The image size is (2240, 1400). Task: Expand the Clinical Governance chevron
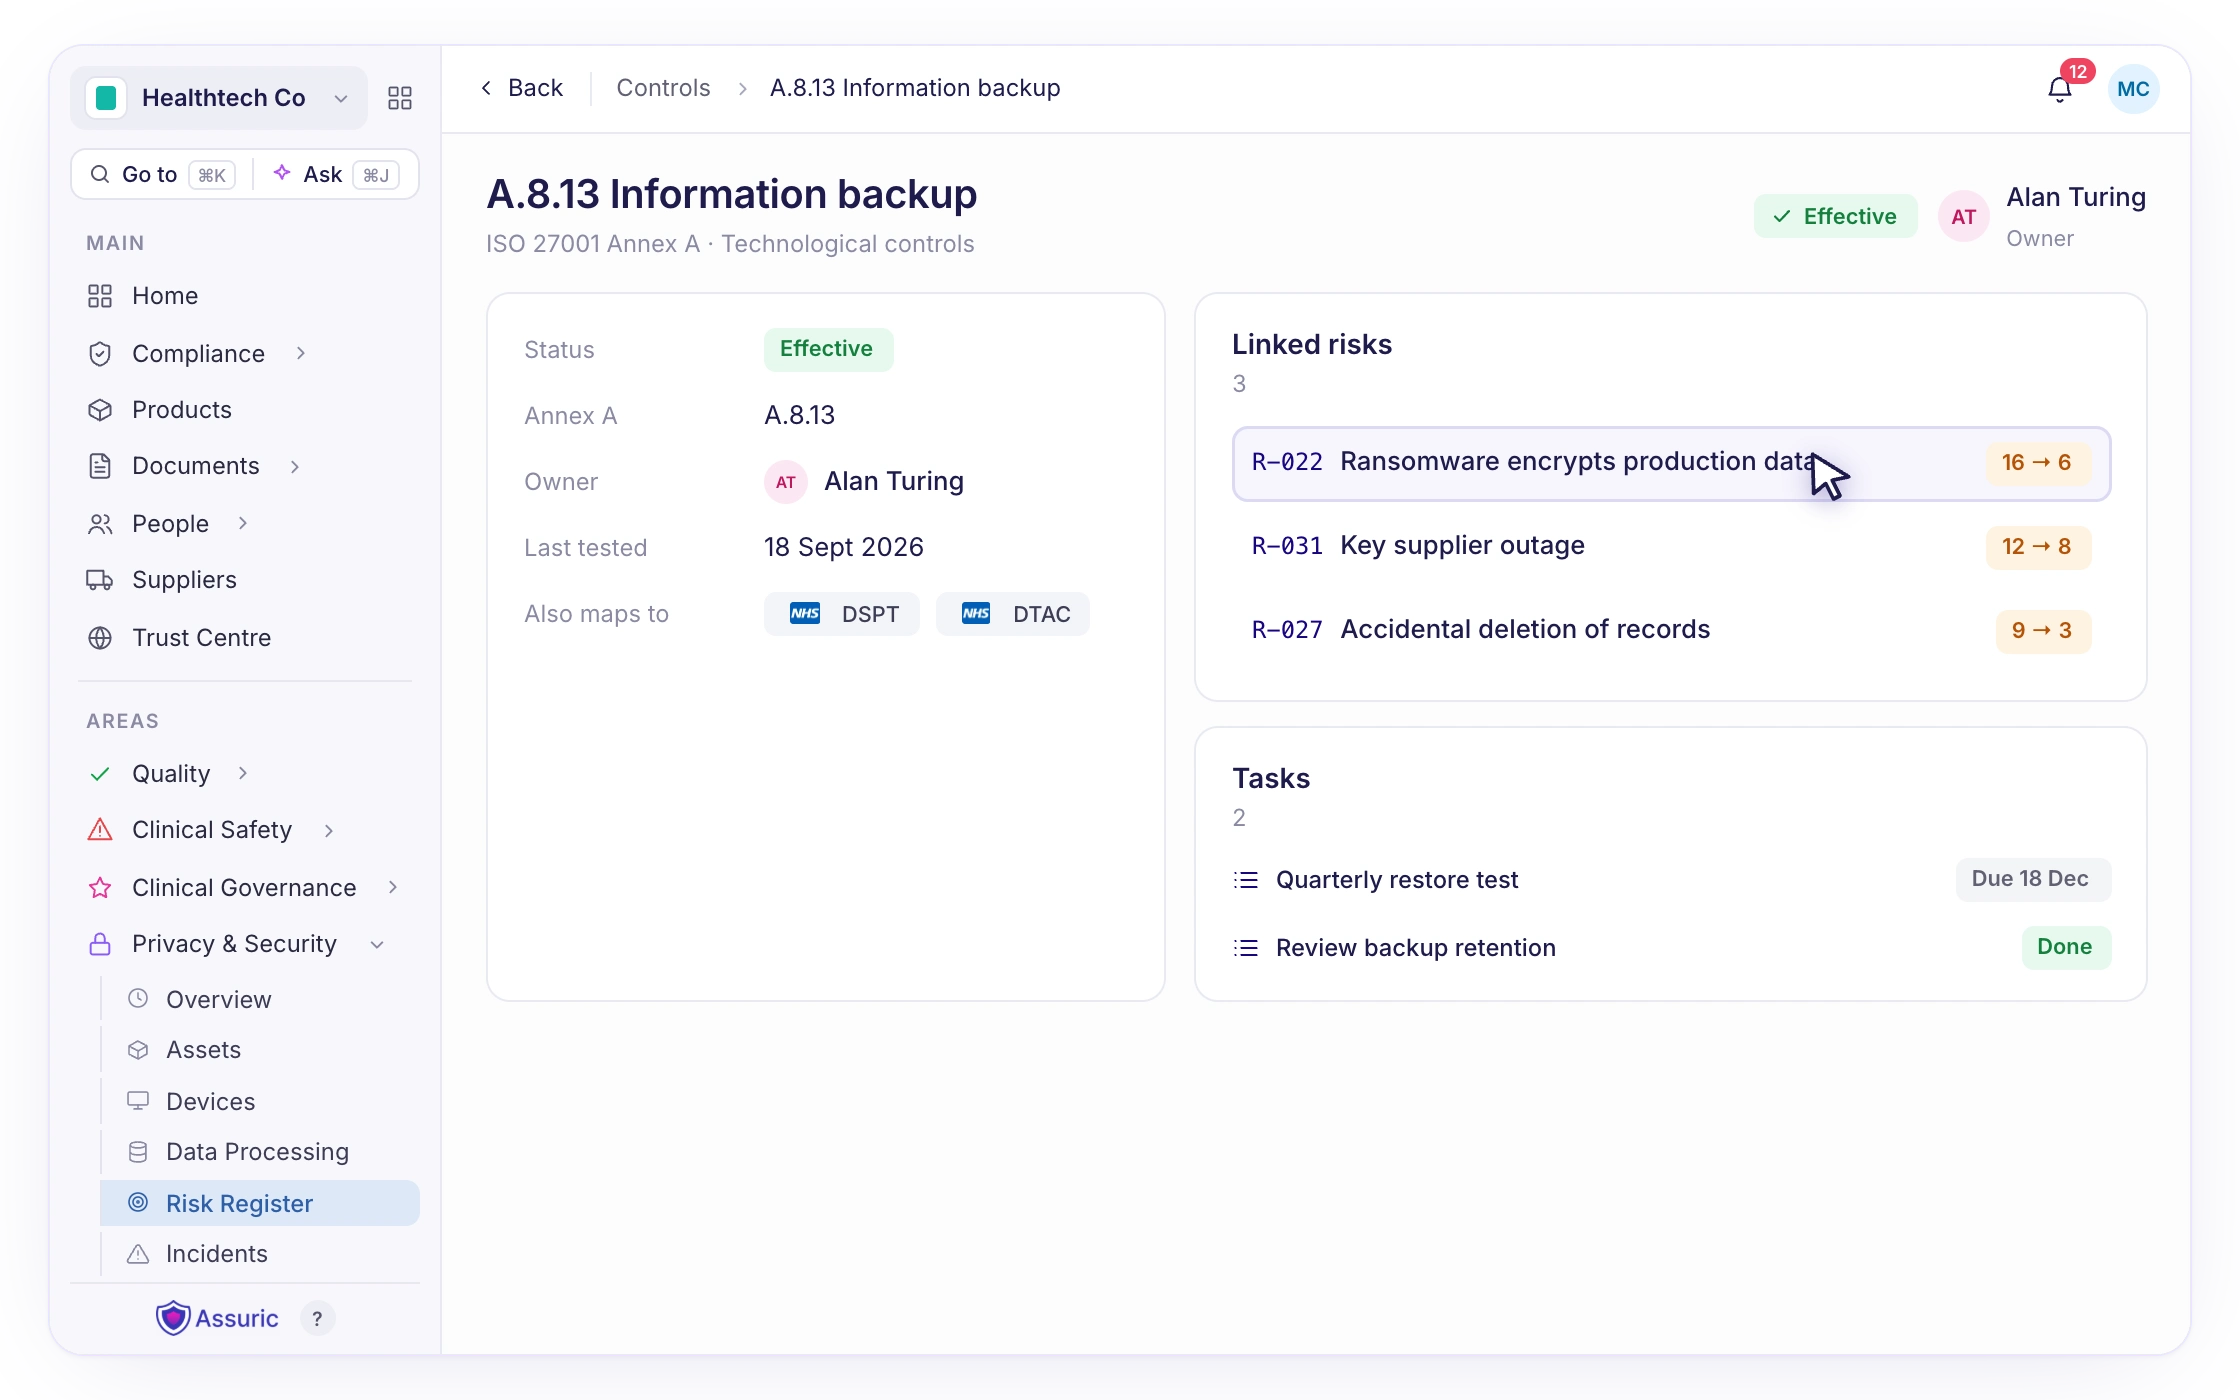tap(393, 887)
